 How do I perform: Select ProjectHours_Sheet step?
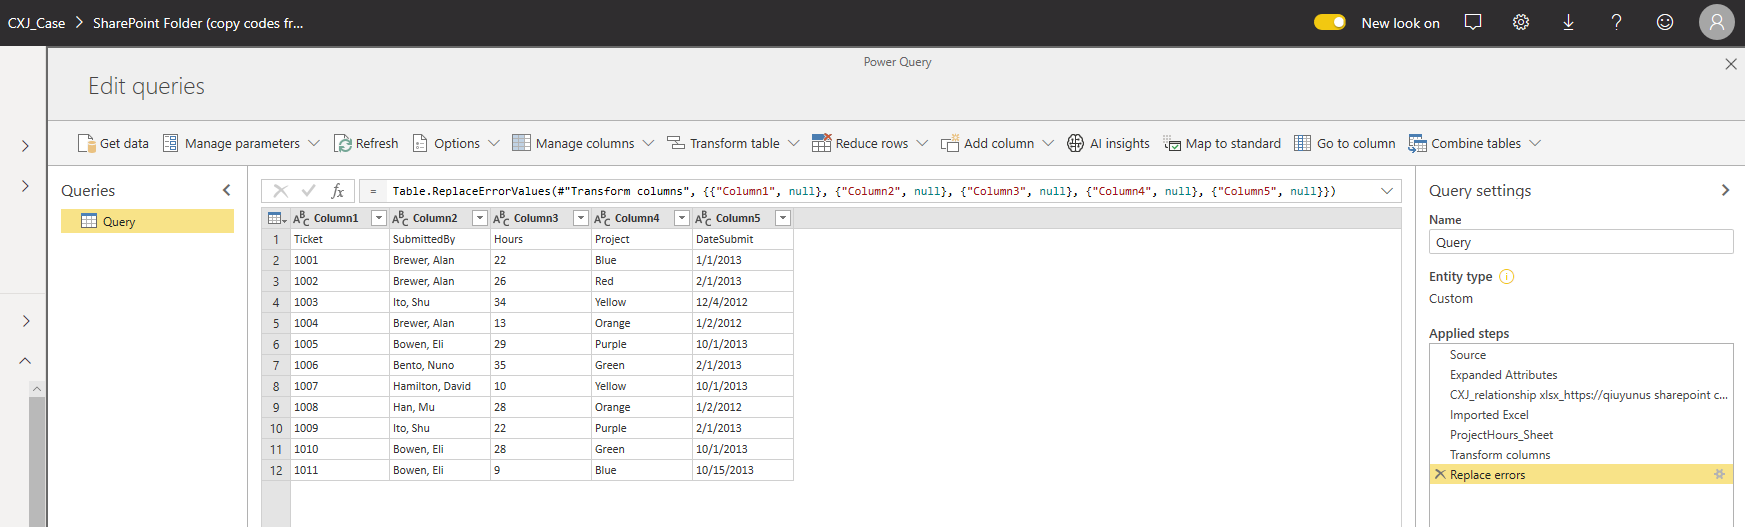tap(1581, 435)
